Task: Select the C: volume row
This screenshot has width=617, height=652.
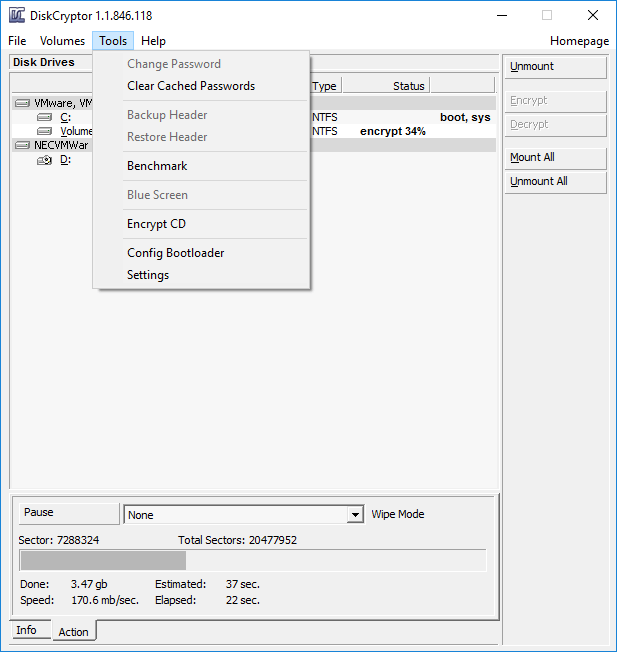Action: pyautogui.click(x=254, y=117)
